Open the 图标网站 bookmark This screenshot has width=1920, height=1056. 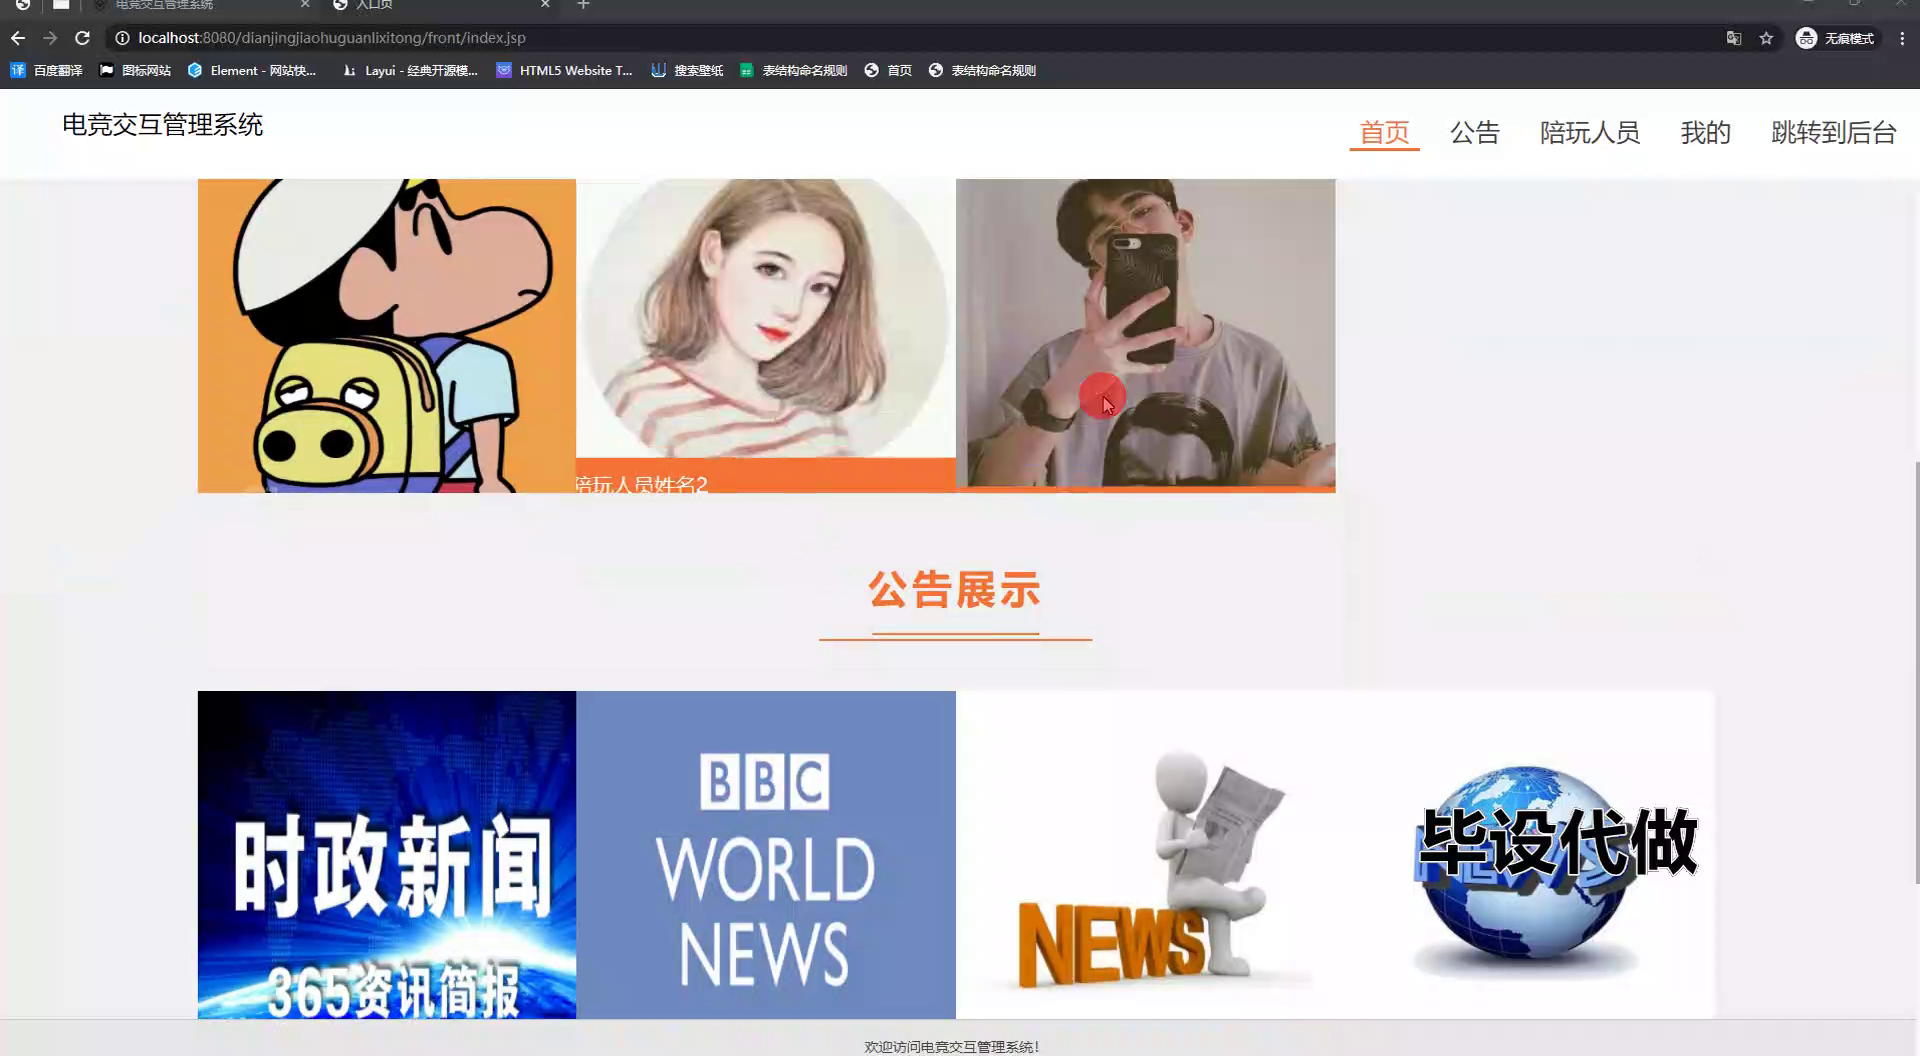point(135,70)
